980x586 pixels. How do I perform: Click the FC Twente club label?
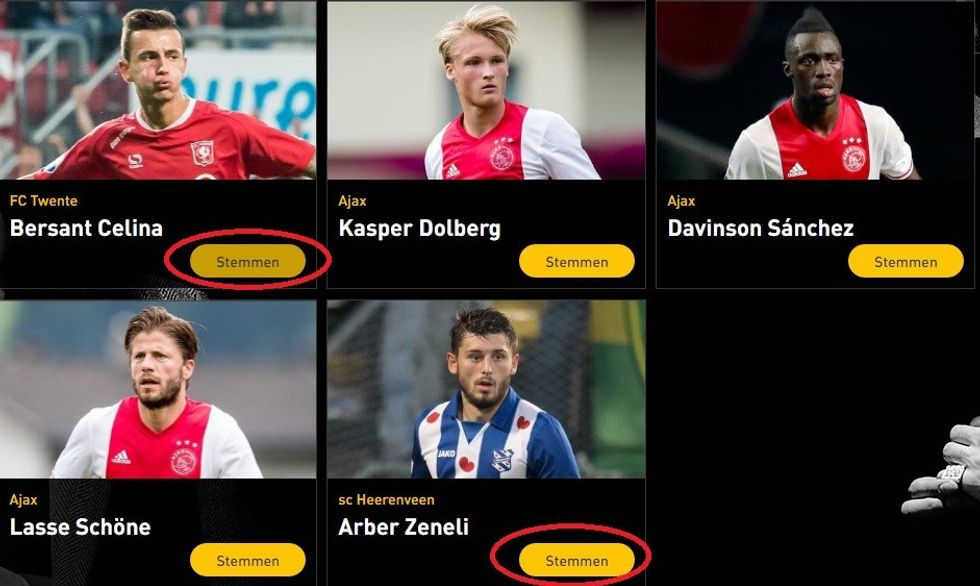[44, 201]
